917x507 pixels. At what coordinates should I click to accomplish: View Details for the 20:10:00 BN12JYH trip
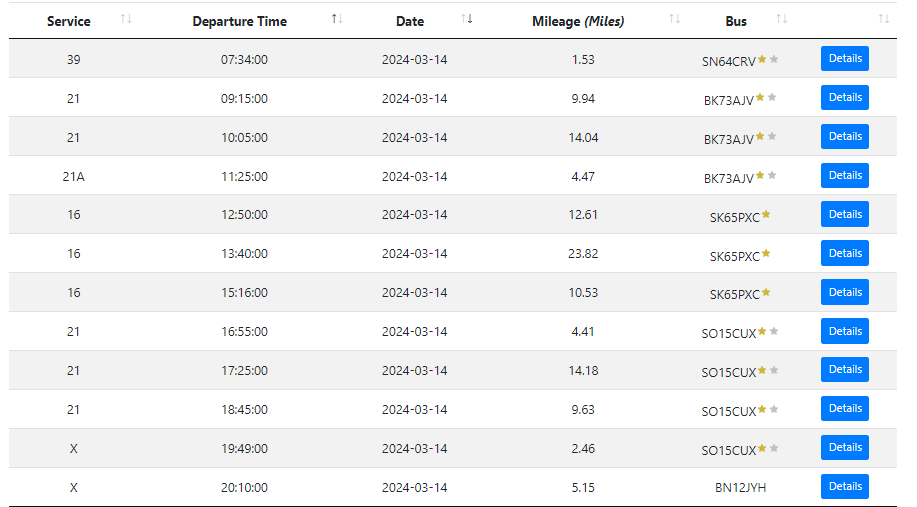(x=844, y=486)
